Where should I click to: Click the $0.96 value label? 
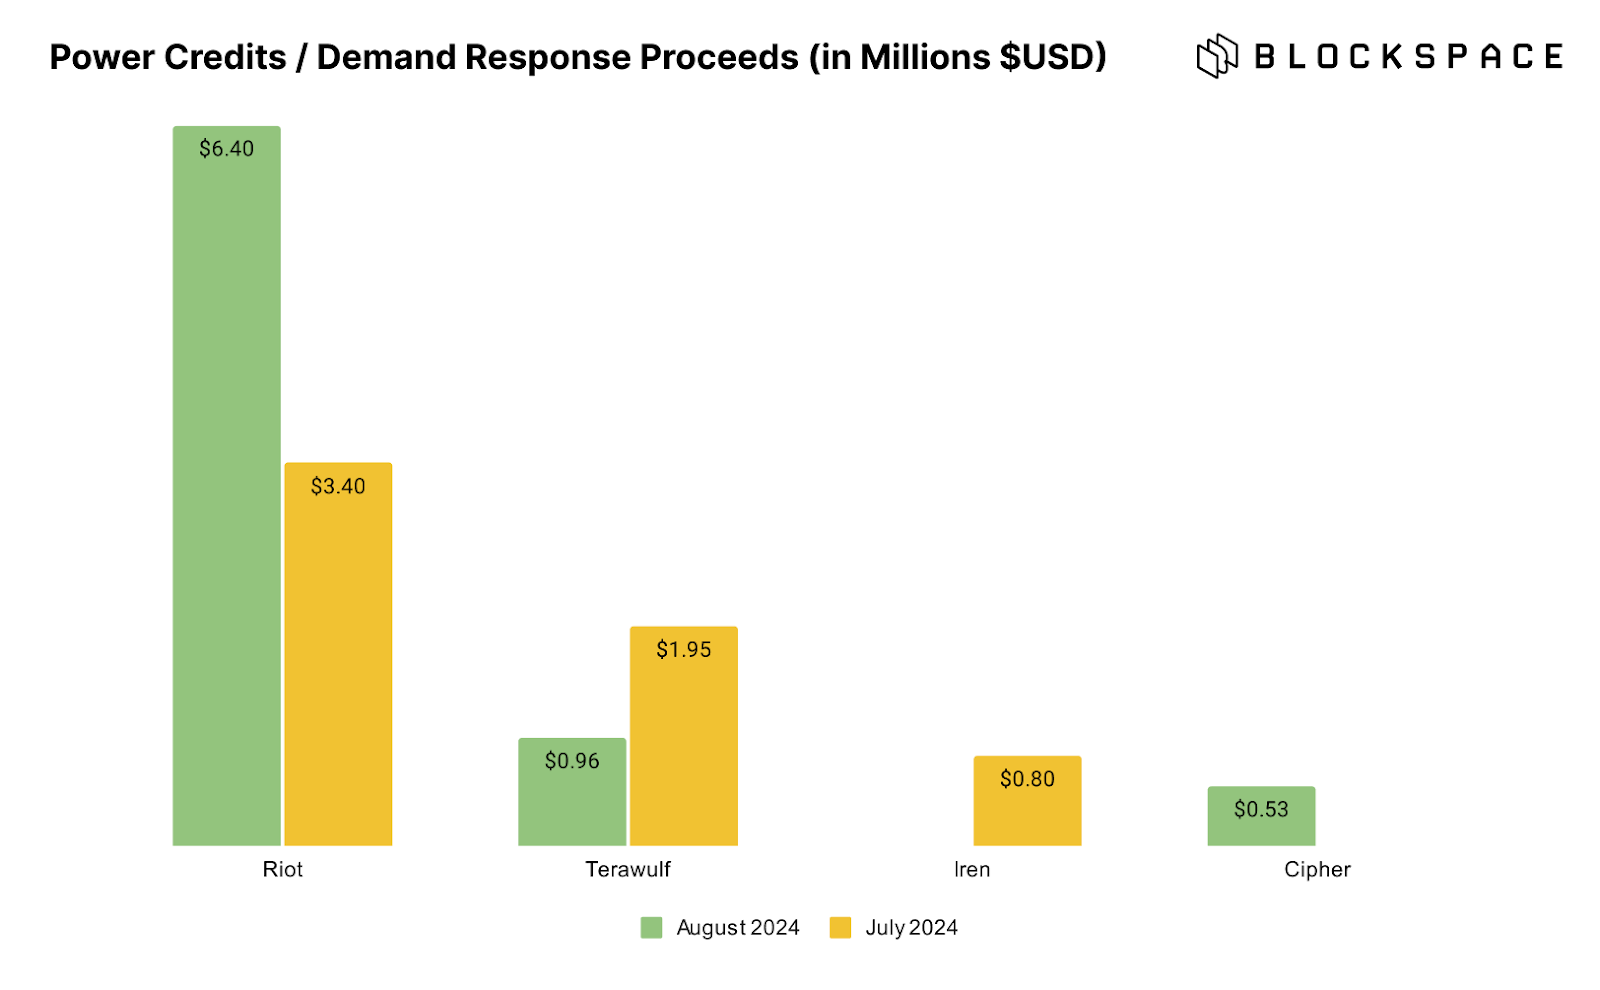click(572, 761)
